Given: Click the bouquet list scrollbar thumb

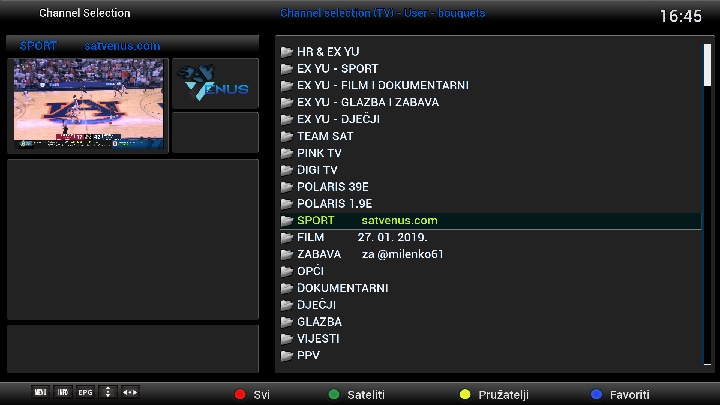Looking at the screenshot, I should coord(707,65).
